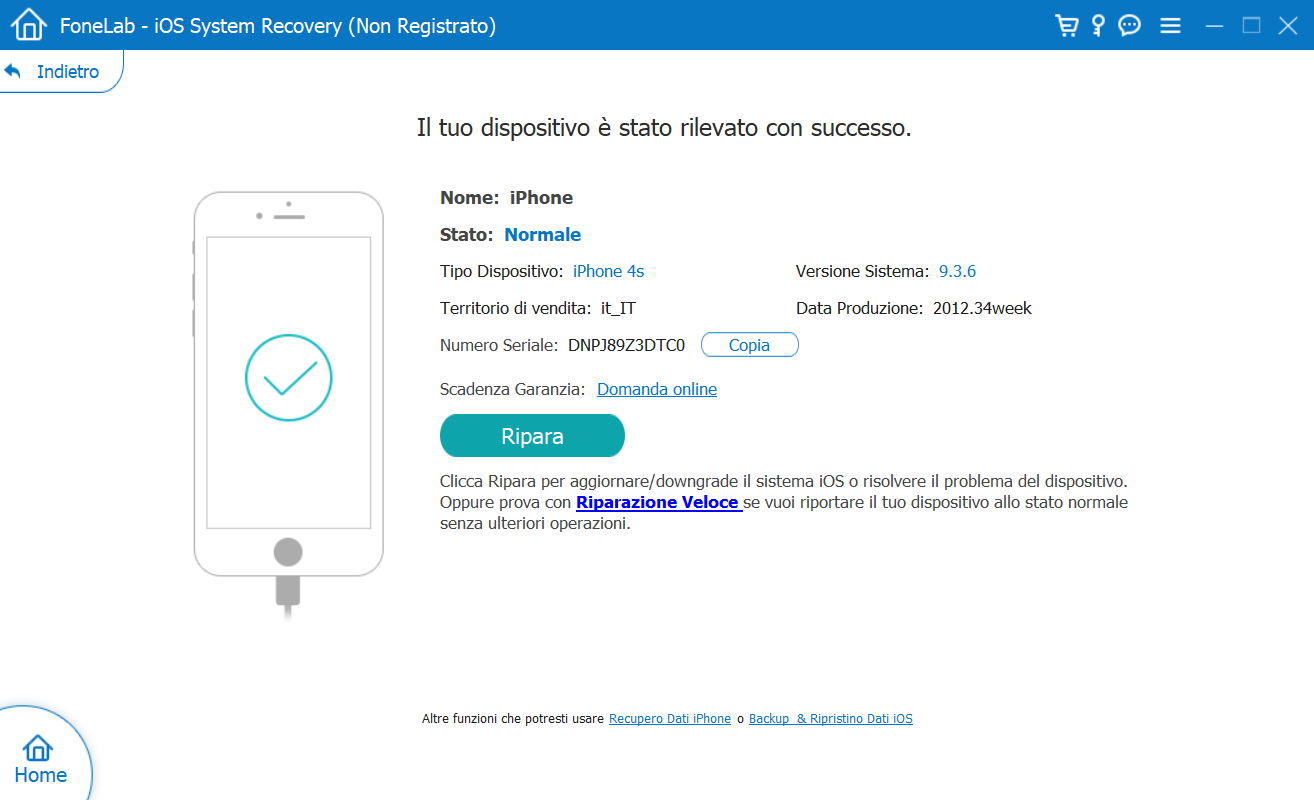Viewport: 1314px width, 800px height.
Task: Open the Recupero Dati iPhone link
Action: [x=669, y=719]
